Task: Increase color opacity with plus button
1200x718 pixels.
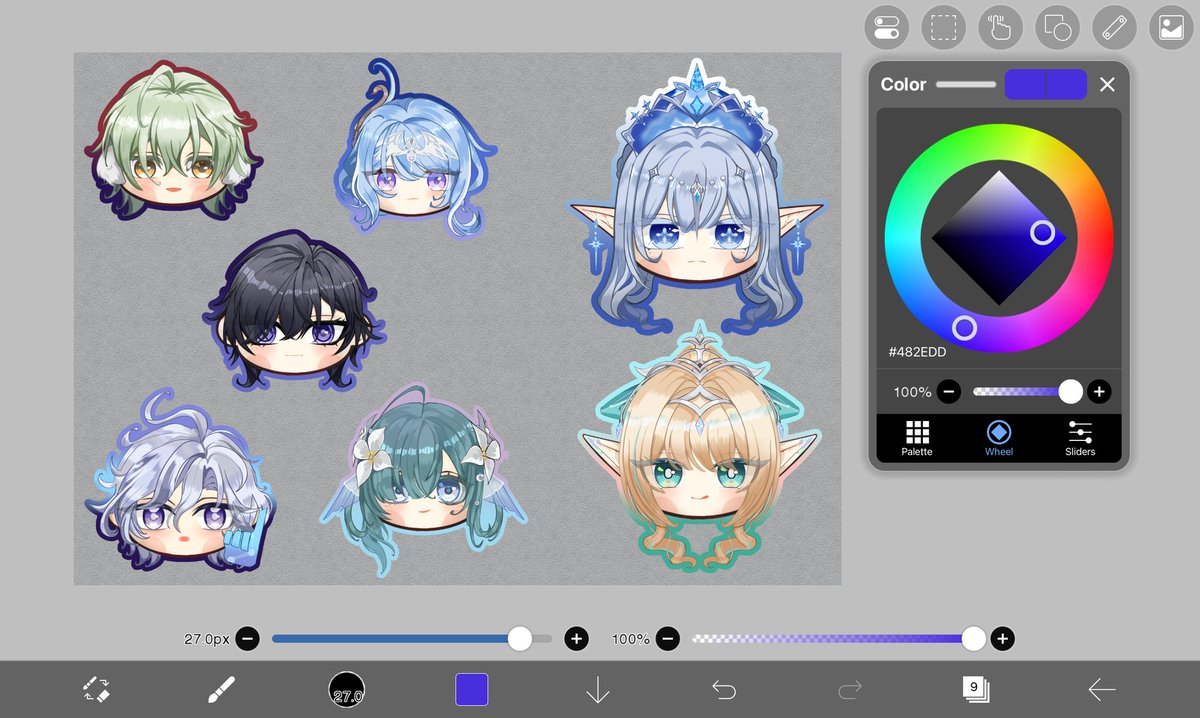Action: tap(1099, 392)
